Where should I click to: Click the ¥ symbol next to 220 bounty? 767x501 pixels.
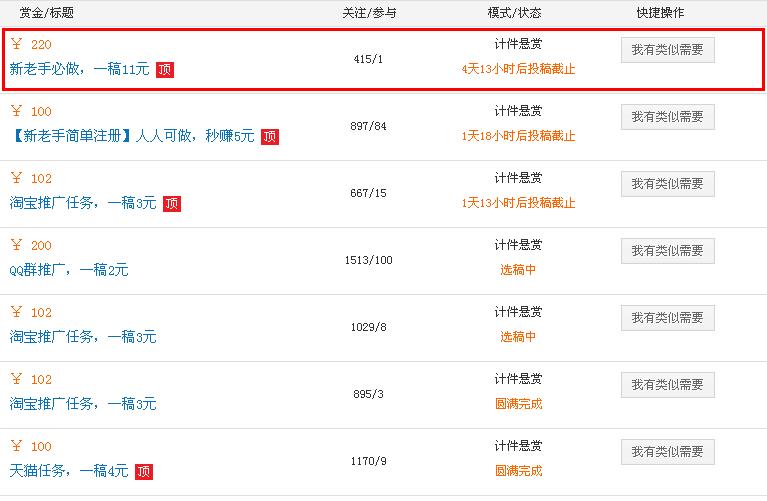coord(16,44)
